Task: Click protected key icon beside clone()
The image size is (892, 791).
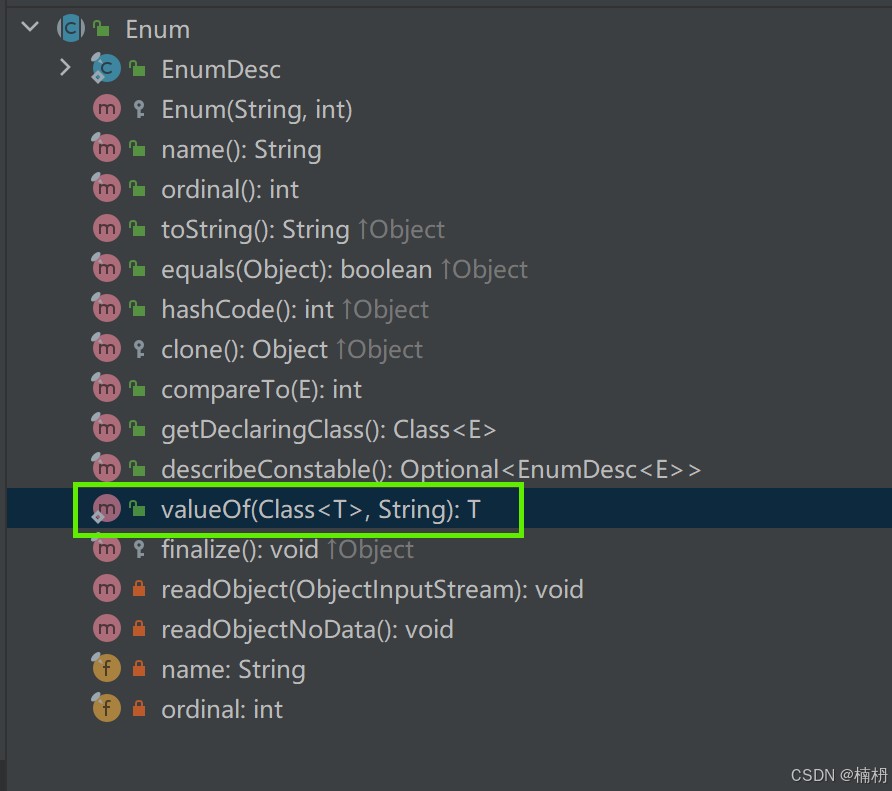Action: tap(139, 349)
